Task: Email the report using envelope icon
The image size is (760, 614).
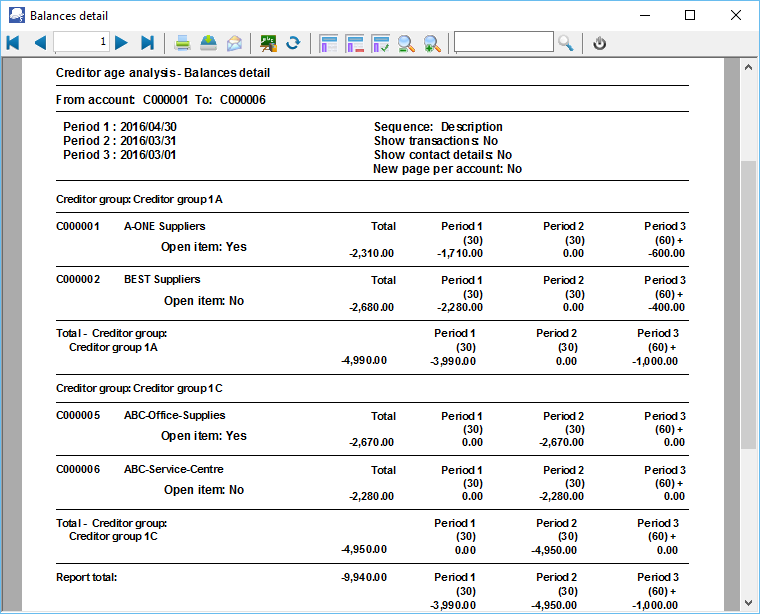Action: point(234,43)
